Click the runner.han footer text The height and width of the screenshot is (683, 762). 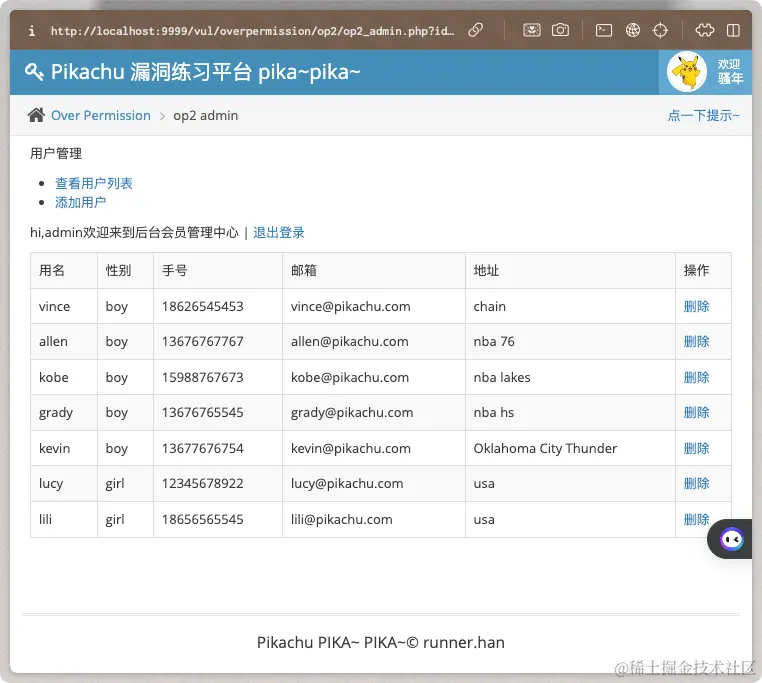(x=464, y=643)
